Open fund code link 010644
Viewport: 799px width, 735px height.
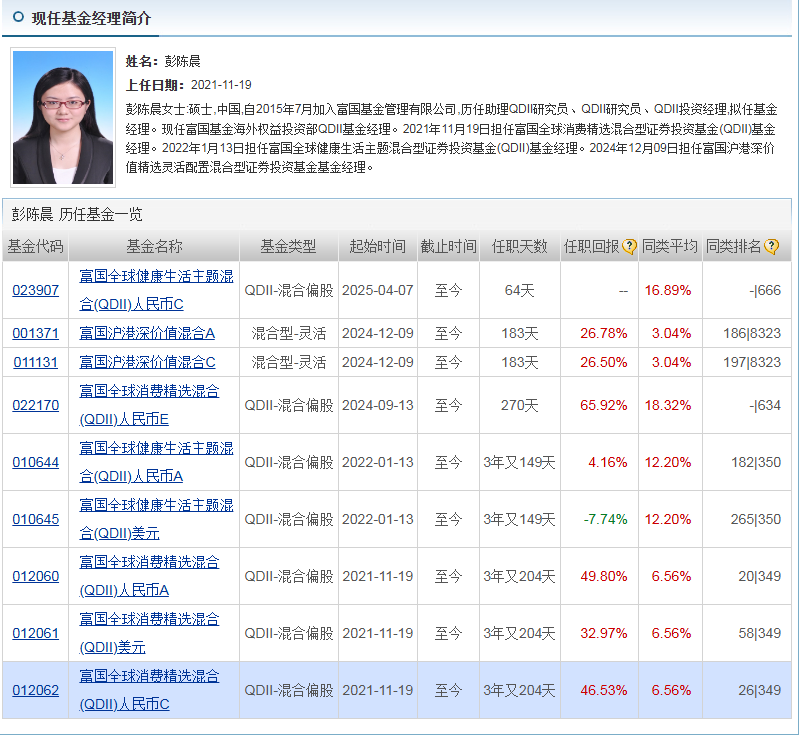(36, 462)
